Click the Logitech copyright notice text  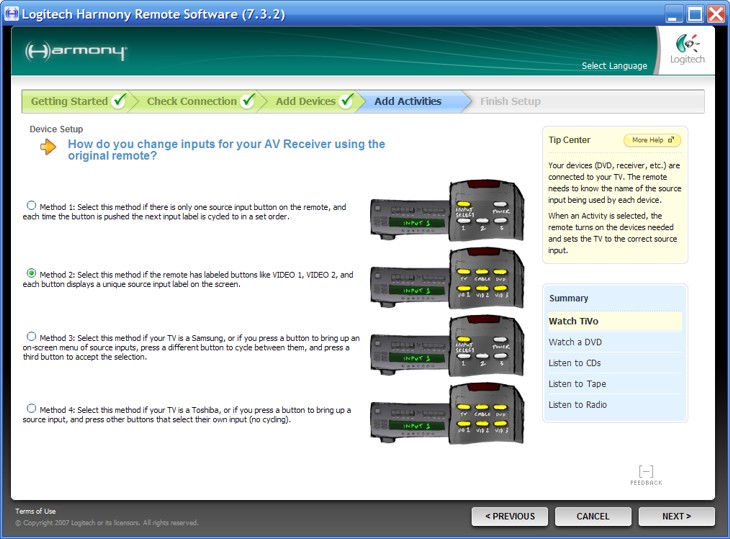[107, 523]
